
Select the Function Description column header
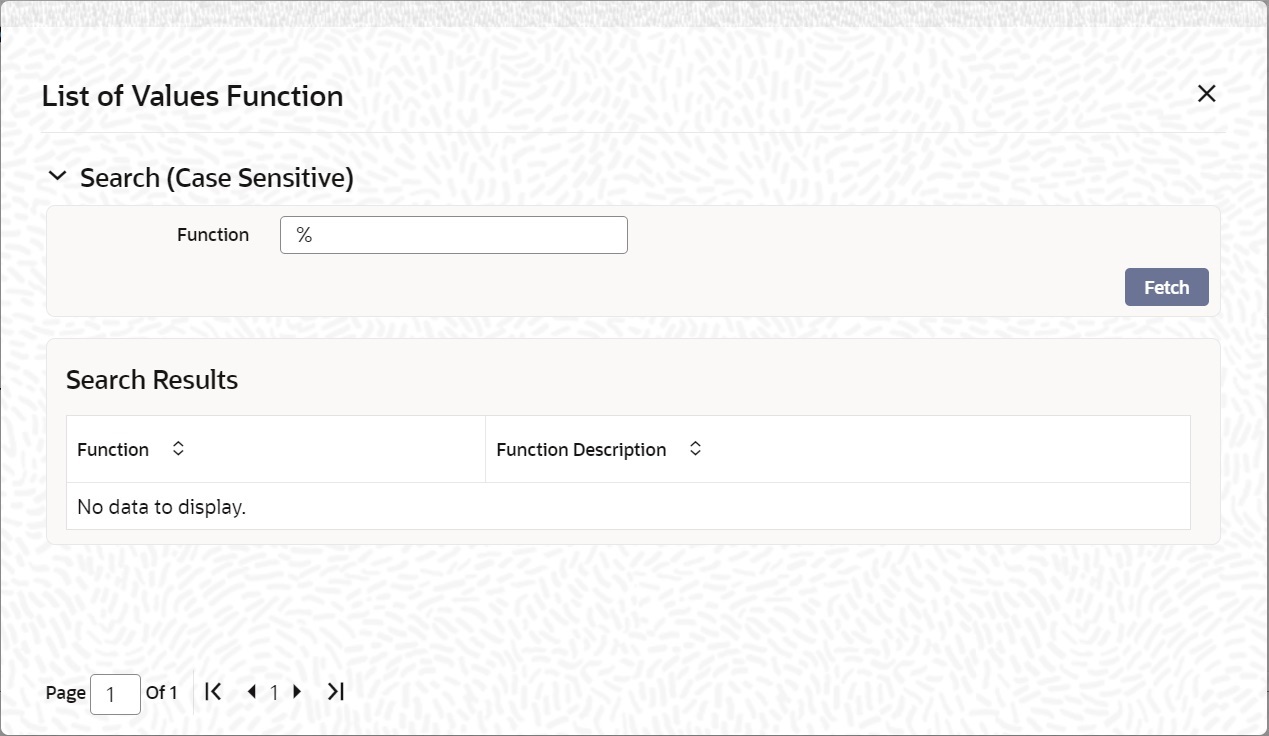pos(581,450)
